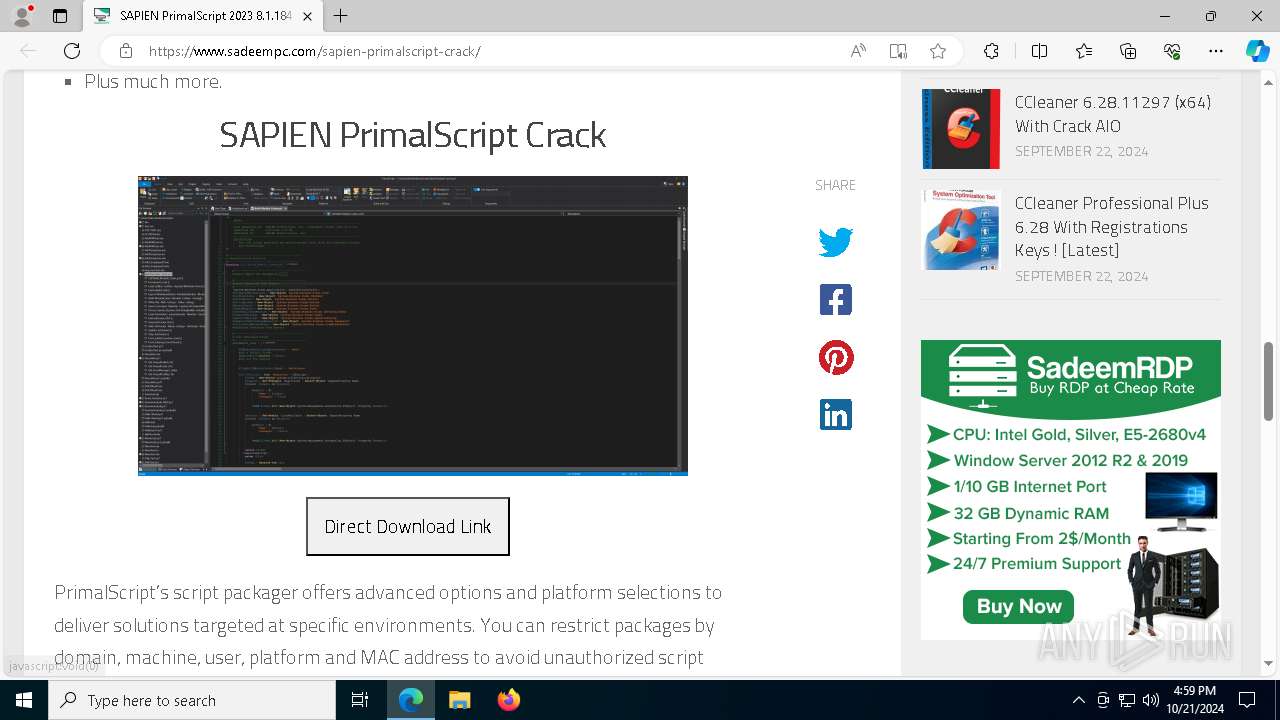Click the clock showing 4:59 PM
This screenshot has width=1280, height=720.
(1193, 691)
